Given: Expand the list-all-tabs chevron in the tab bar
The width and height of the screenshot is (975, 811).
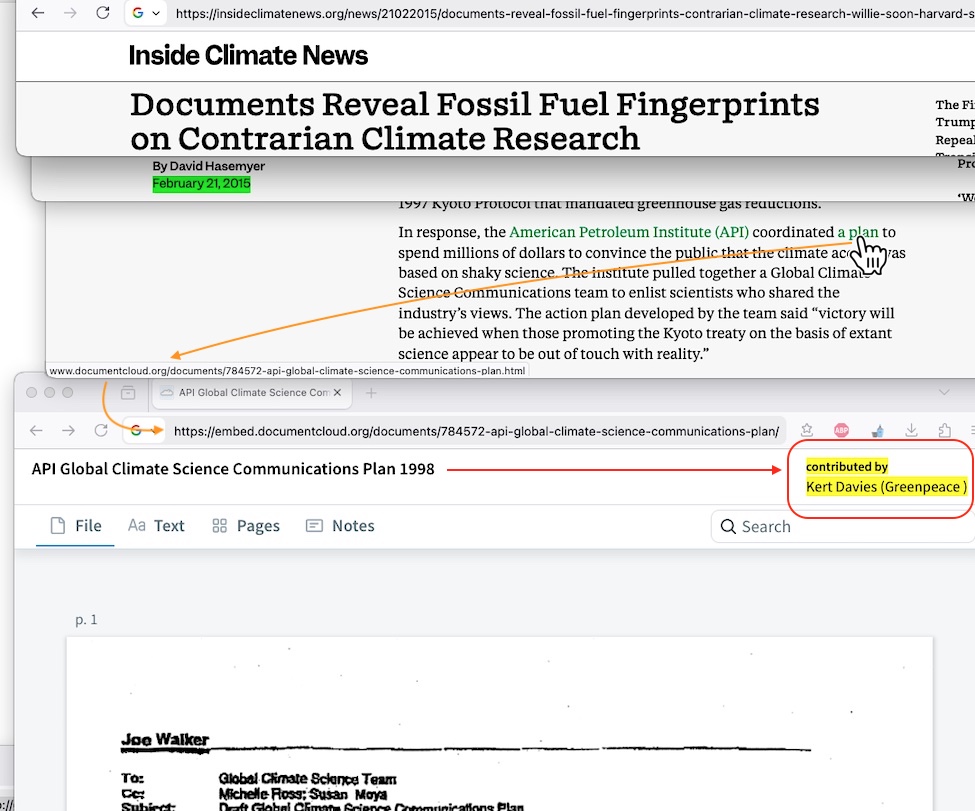Looking at the screenshot, I should point(944,393).
